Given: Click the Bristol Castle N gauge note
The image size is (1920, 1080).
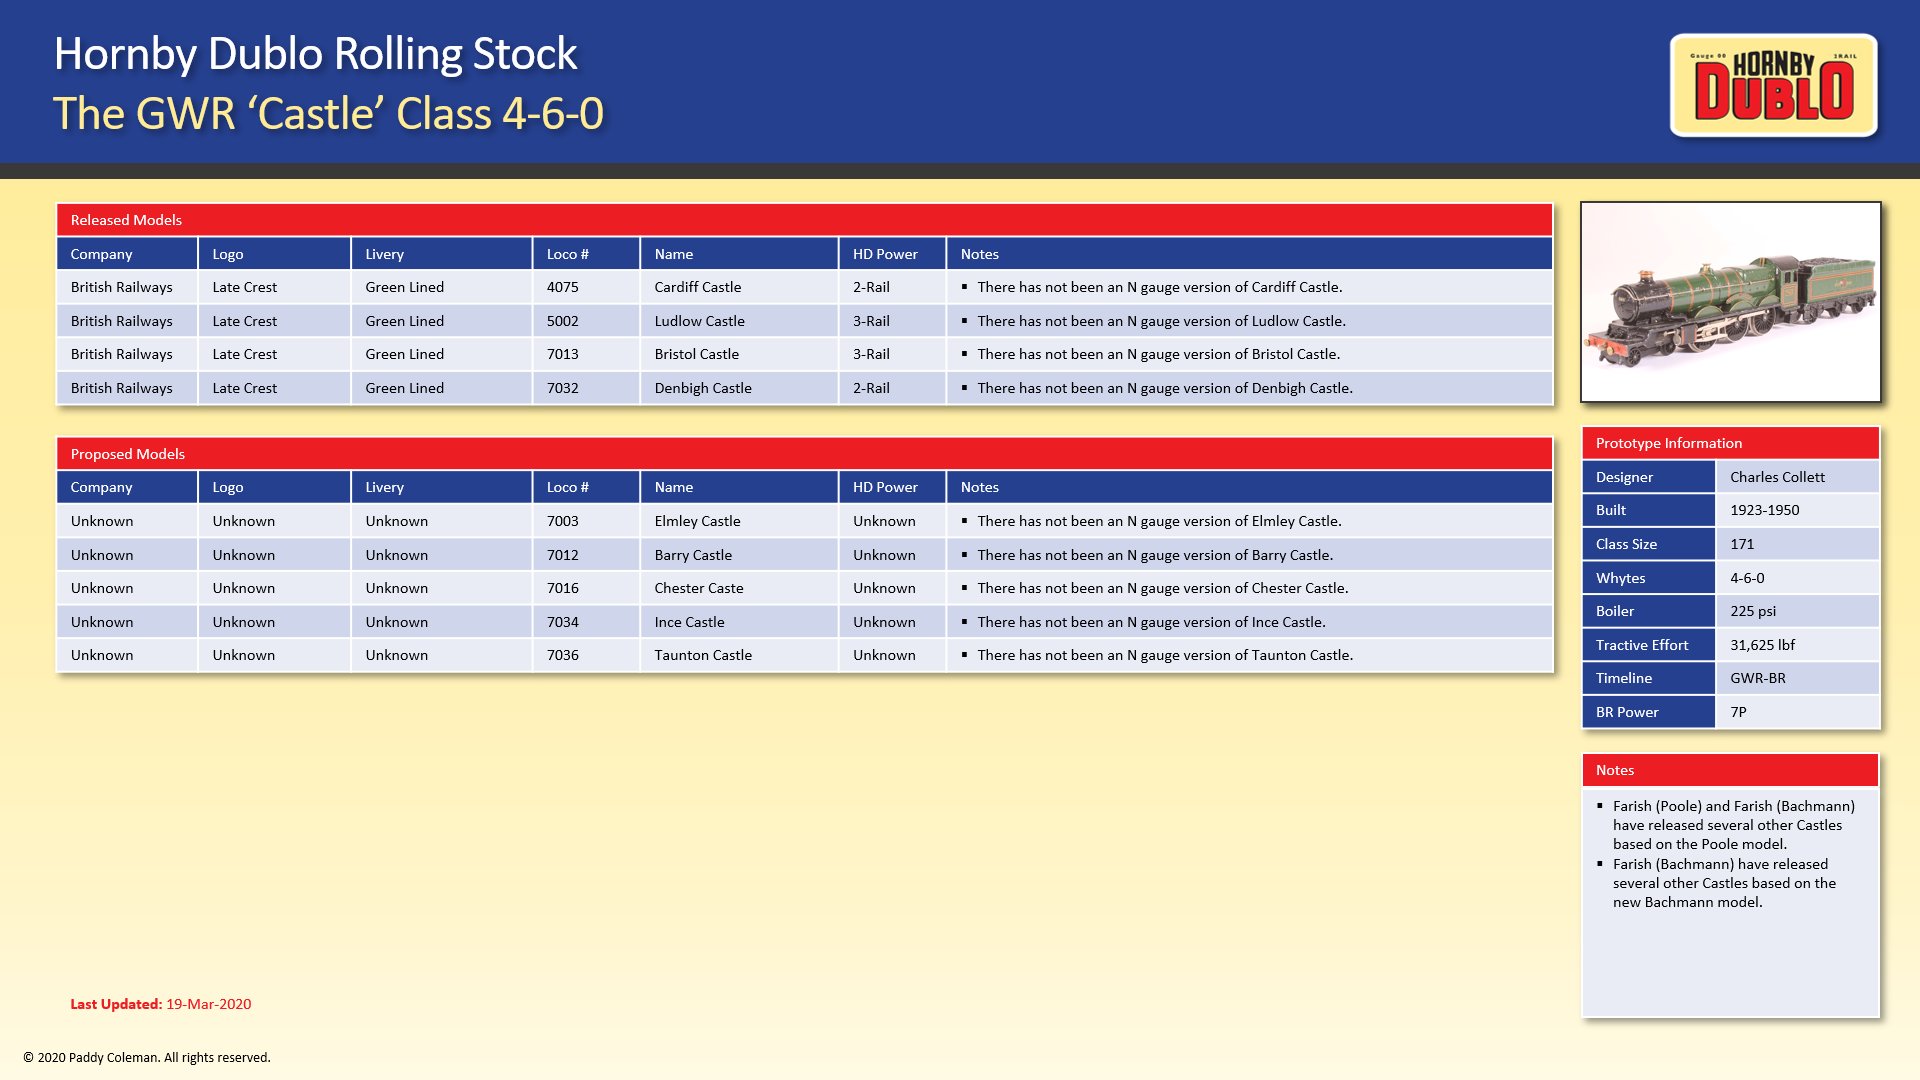Looking at the screenshot, I should [x=1150, y=354].
